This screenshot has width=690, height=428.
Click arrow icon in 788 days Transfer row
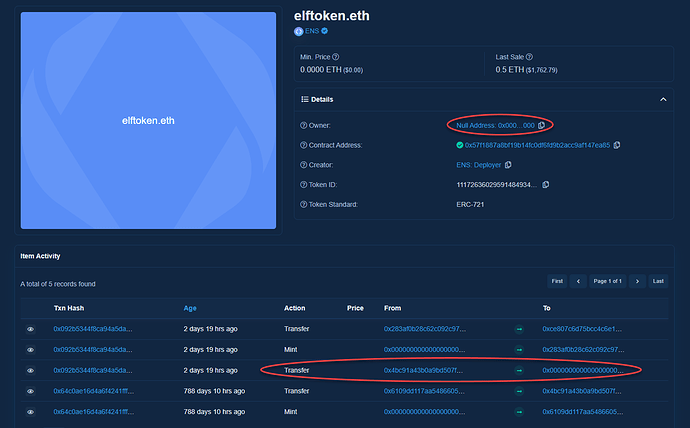(x=519, y=391)
